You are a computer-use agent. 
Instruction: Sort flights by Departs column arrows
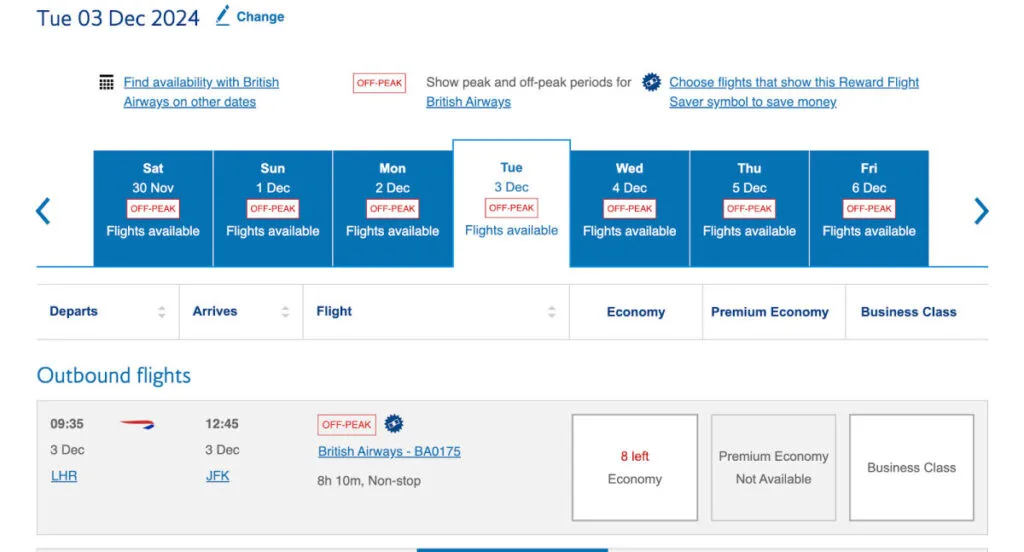pyautogui.click(x=161, y=312)
